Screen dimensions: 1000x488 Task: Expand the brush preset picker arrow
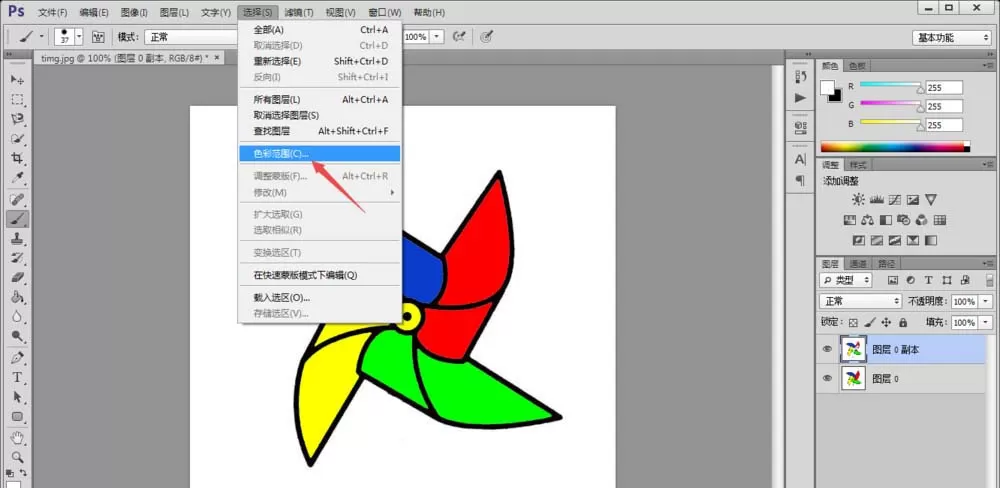coord(79,37)
